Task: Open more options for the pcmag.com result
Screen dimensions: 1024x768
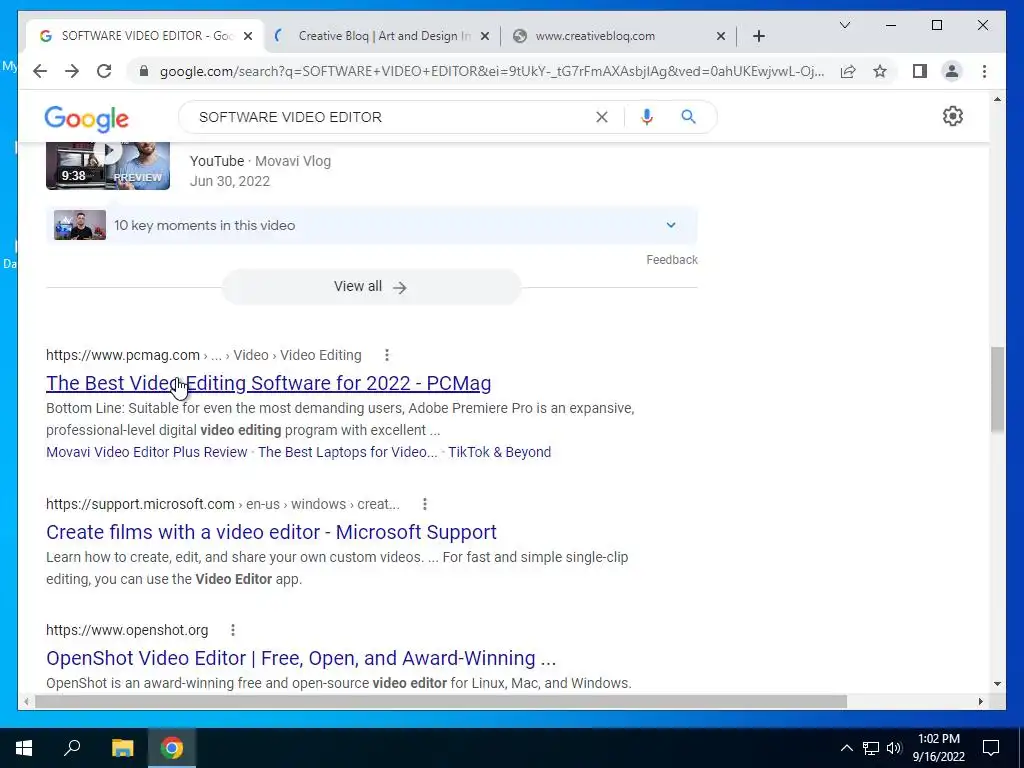Action: pos(387,355)
